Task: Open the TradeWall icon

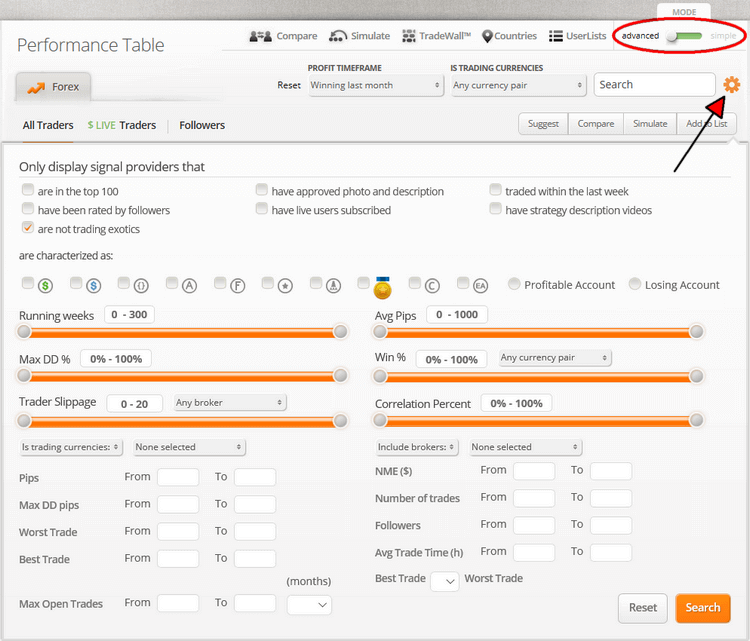Action: pyautogui.click(x=408, y=36)
